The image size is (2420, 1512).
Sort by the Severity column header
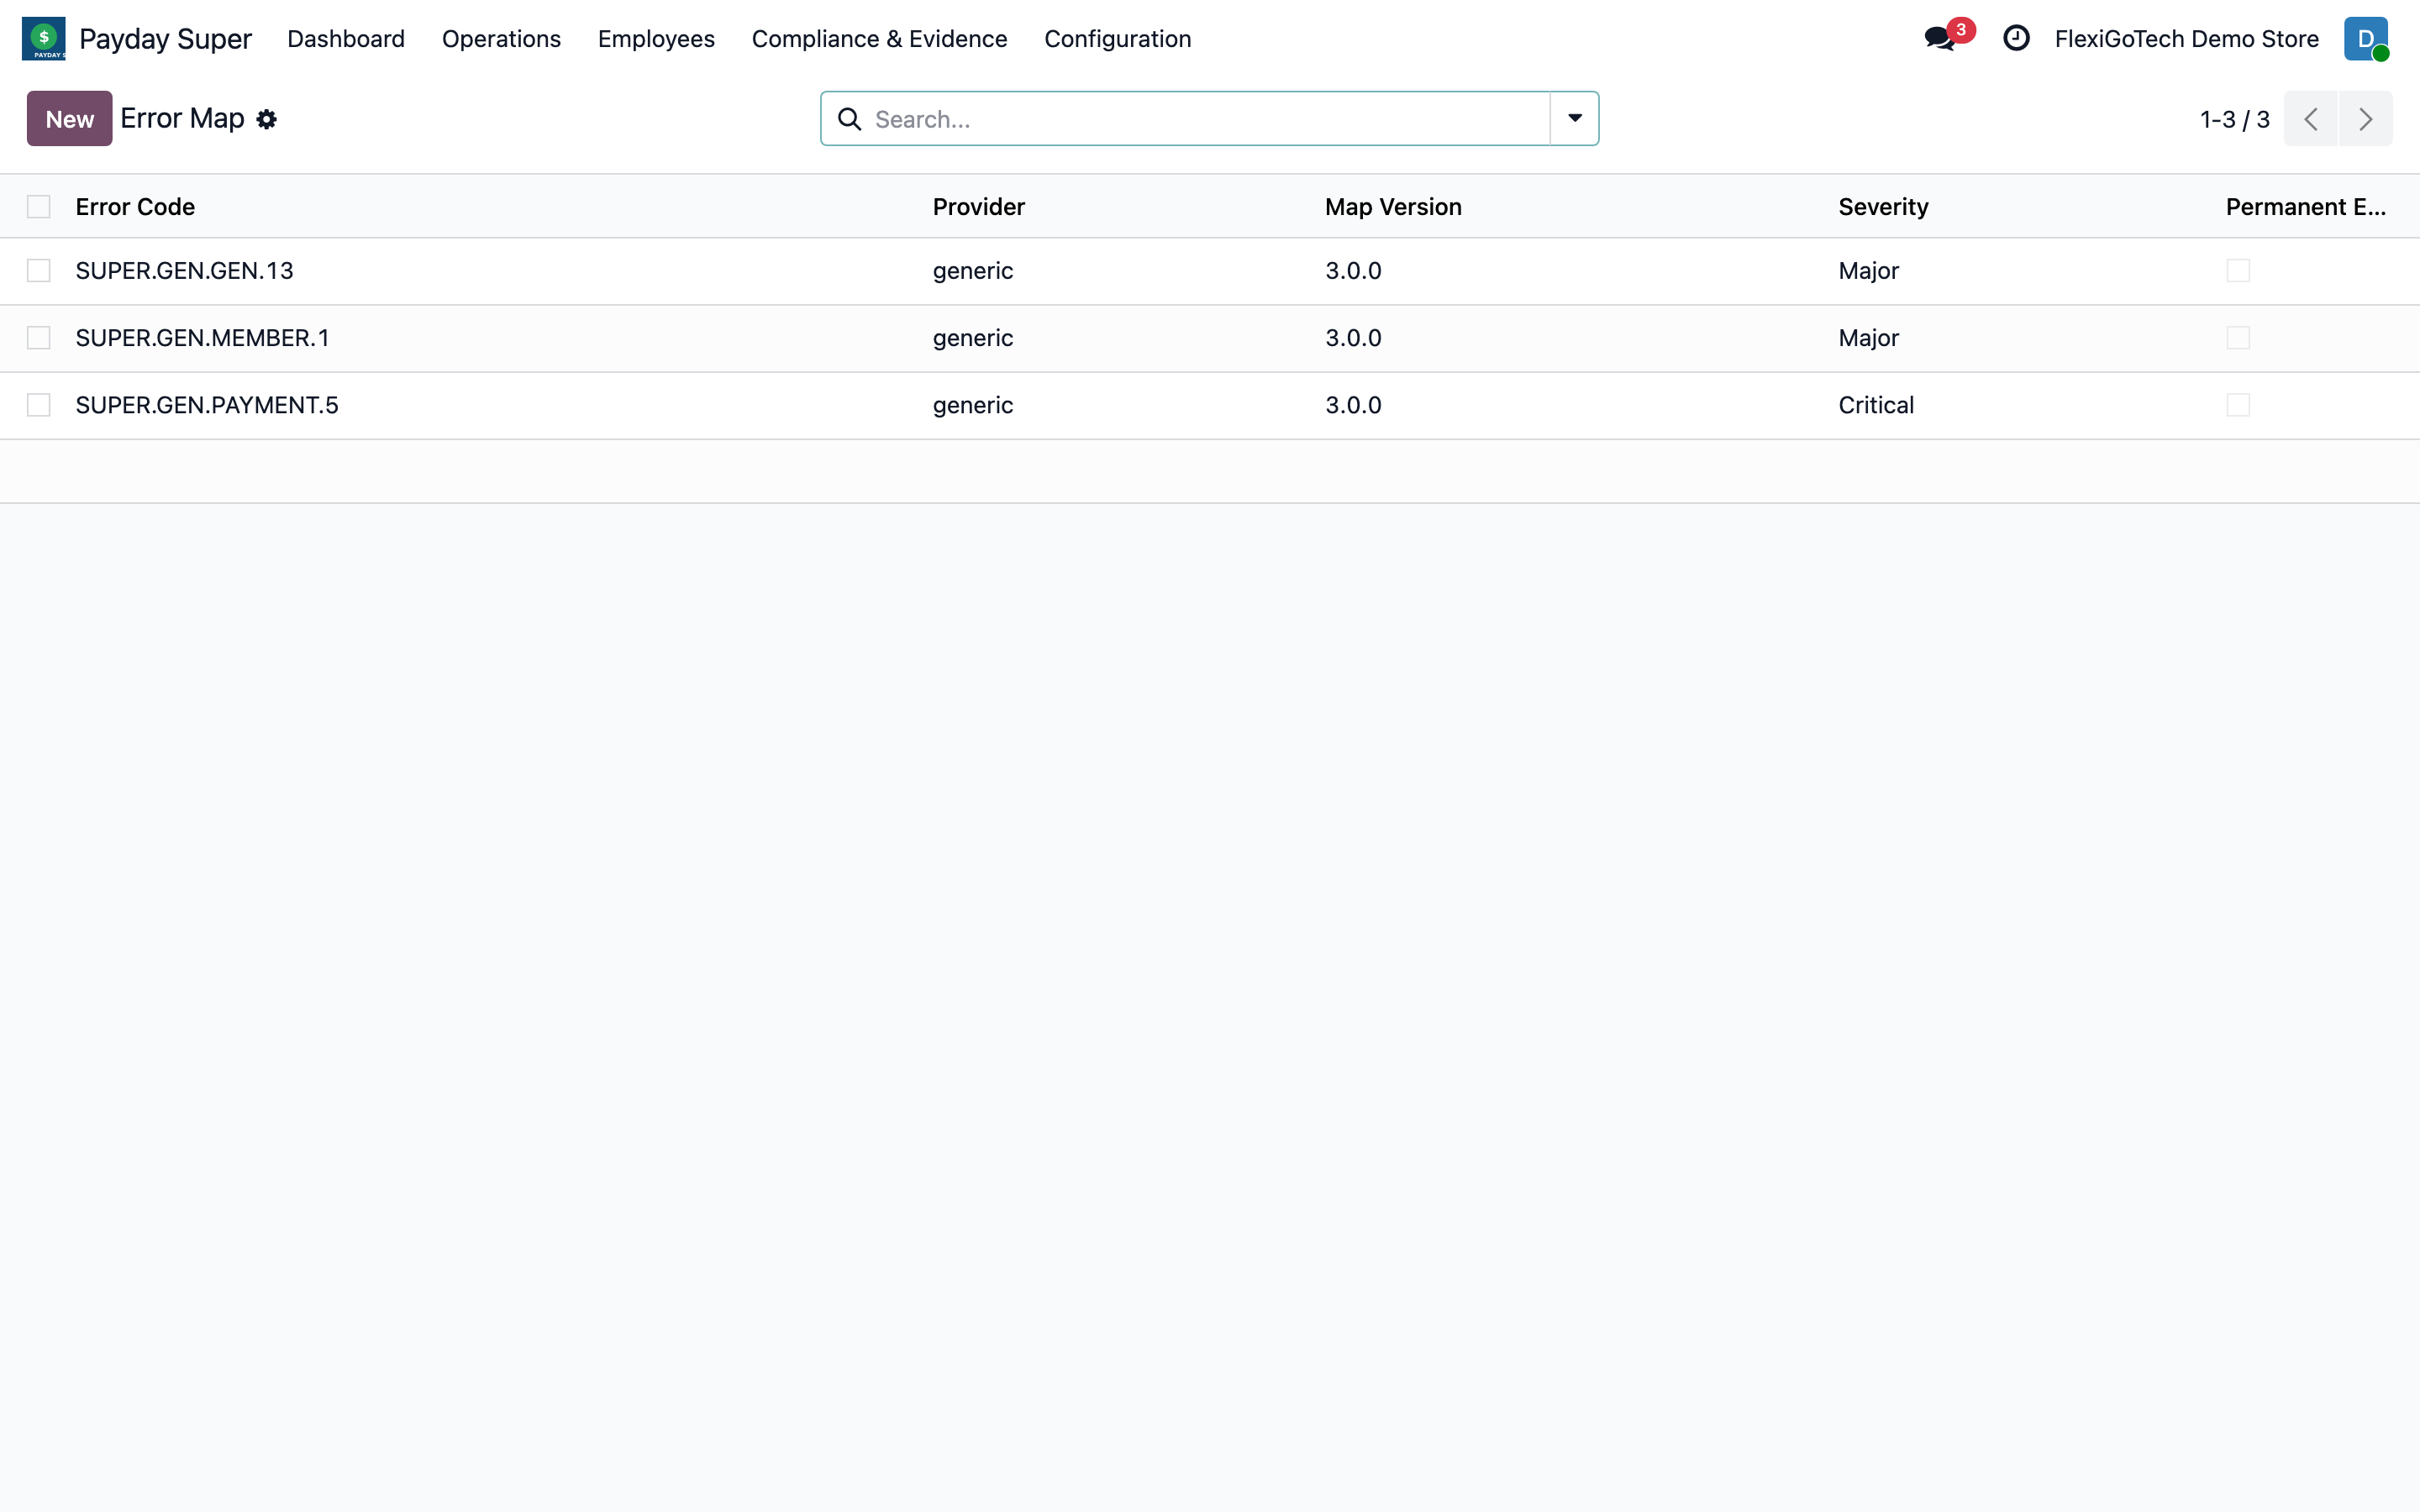(x=1883, y=207)
